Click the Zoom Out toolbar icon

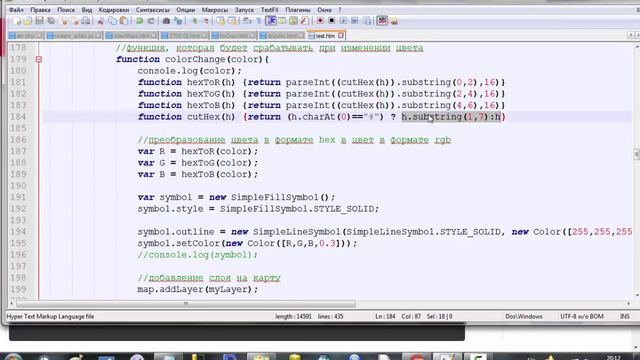[206, 21]
